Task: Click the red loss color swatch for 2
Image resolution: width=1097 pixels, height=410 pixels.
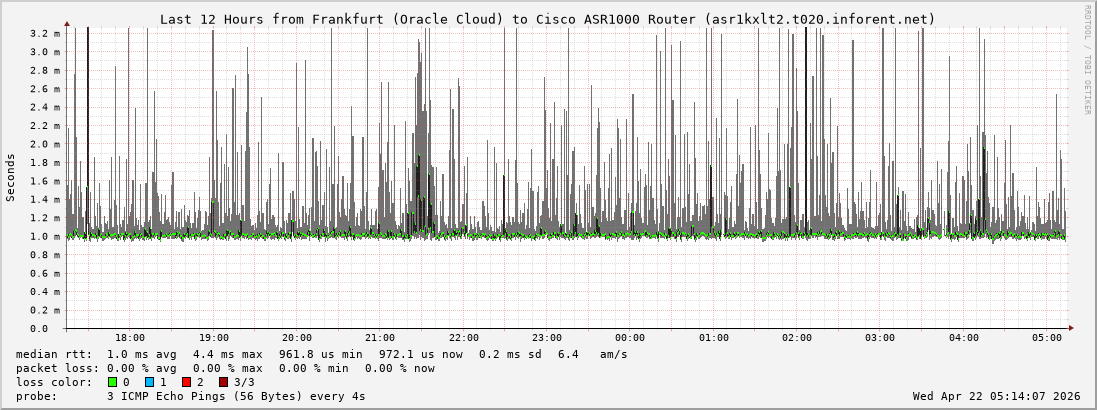Action: point(186,382)
